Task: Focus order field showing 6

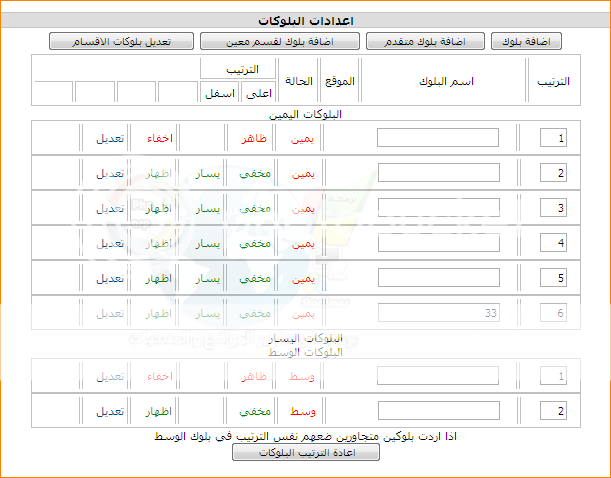Action: (553, 313)
